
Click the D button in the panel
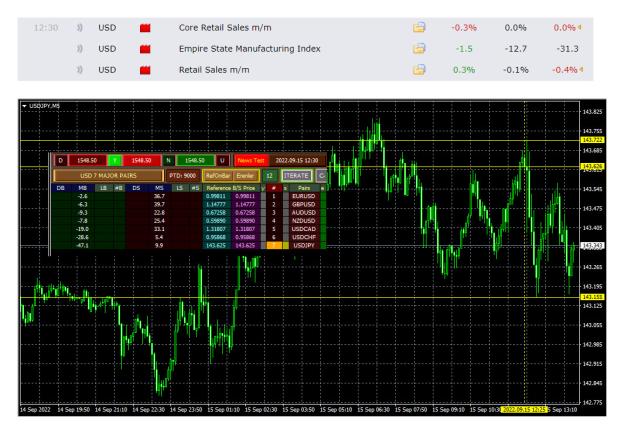pyautogui.click(x=61, y=160)
